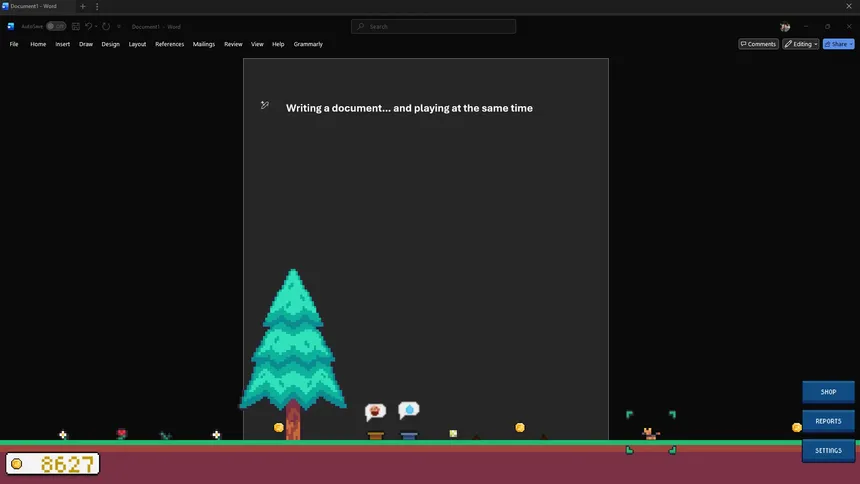
Task: Switch to the Grammarly tab
Action: click(x=308, y=44)
